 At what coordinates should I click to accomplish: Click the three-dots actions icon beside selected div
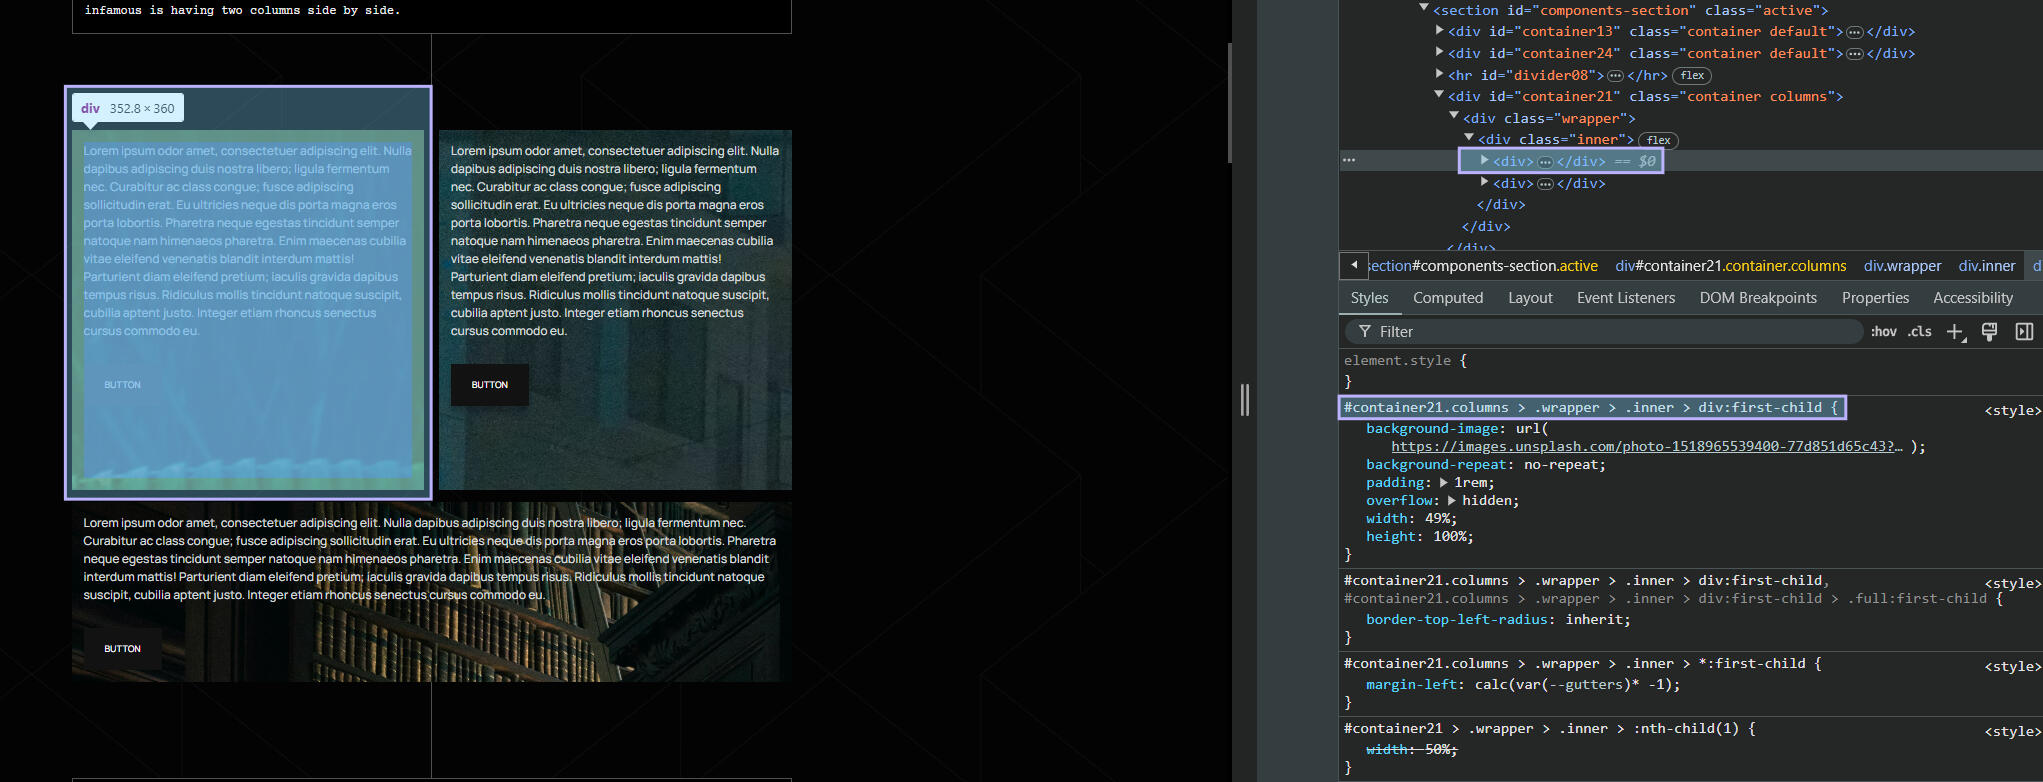1349,161
